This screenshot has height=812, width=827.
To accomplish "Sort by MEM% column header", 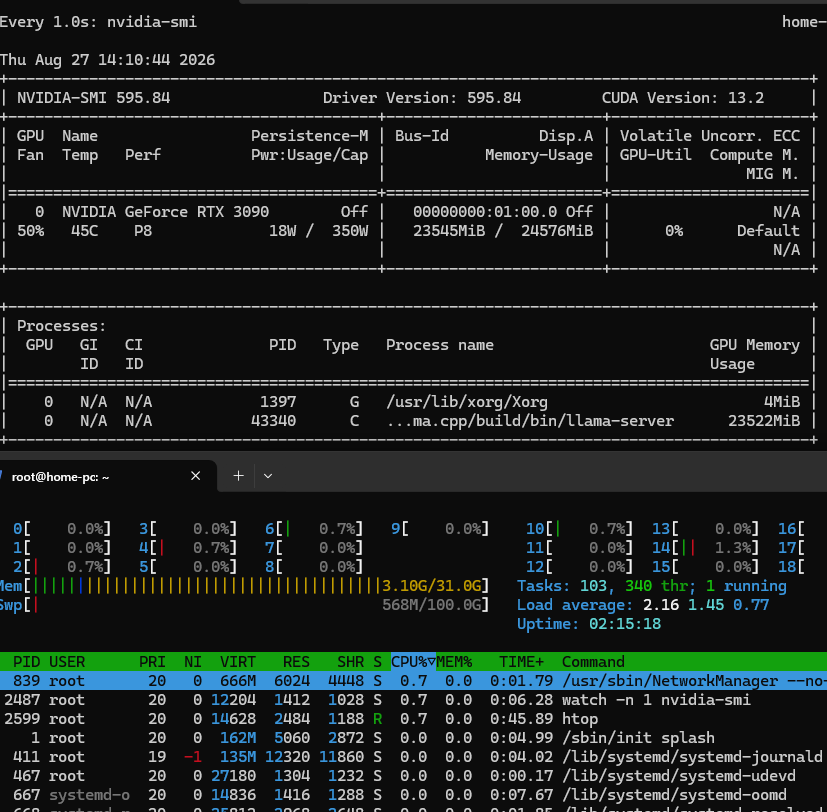I will click(x=454, y=661).
